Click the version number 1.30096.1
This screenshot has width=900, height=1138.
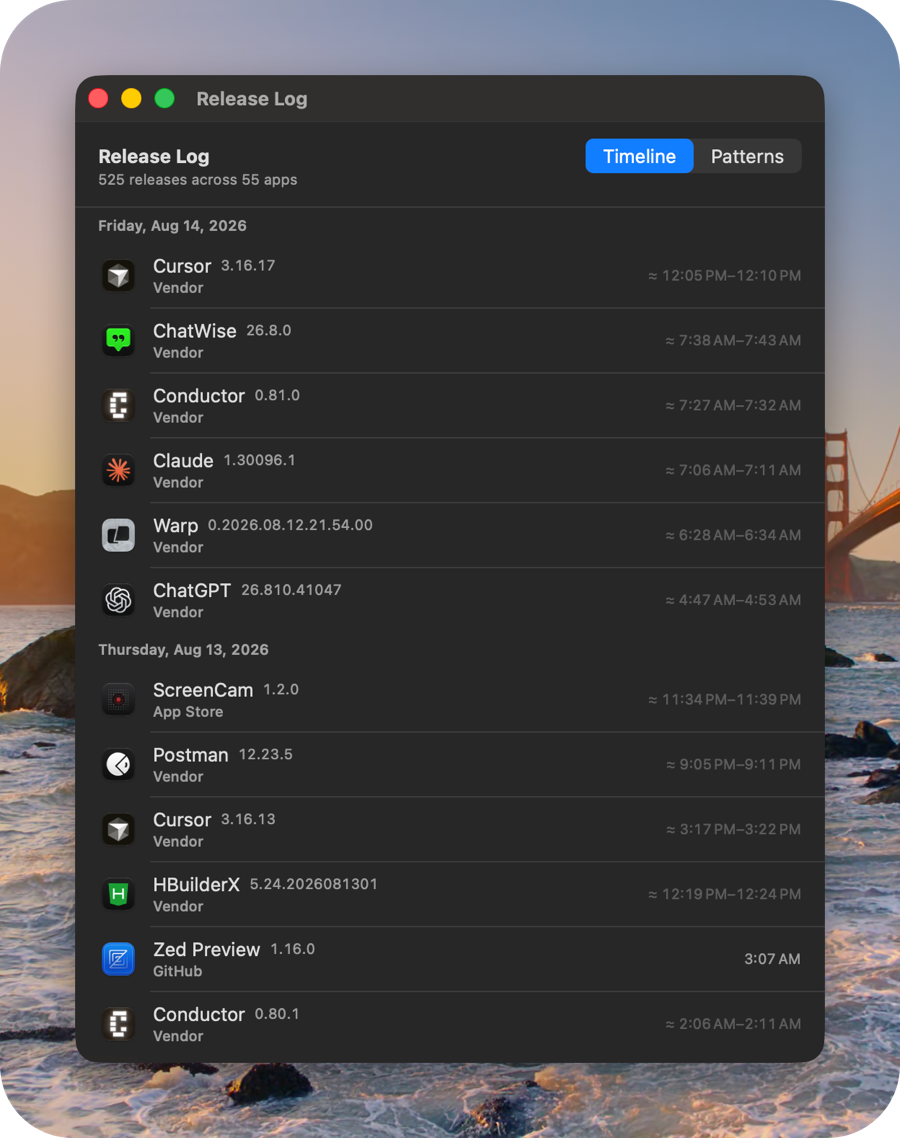pyautogui.click(x=259, y=460)
